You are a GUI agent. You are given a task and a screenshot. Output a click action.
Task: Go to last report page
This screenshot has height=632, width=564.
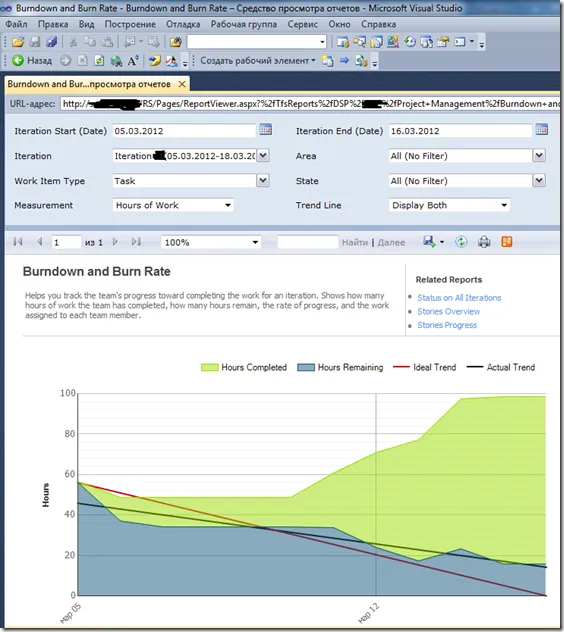136,242
